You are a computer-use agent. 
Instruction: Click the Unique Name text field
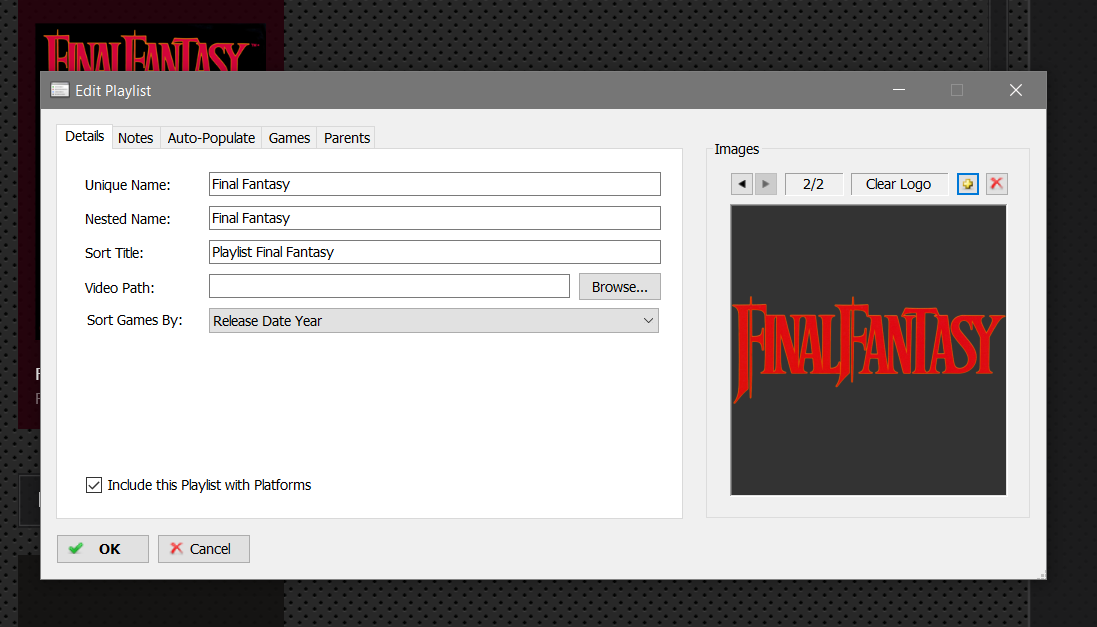click(434, 184)
